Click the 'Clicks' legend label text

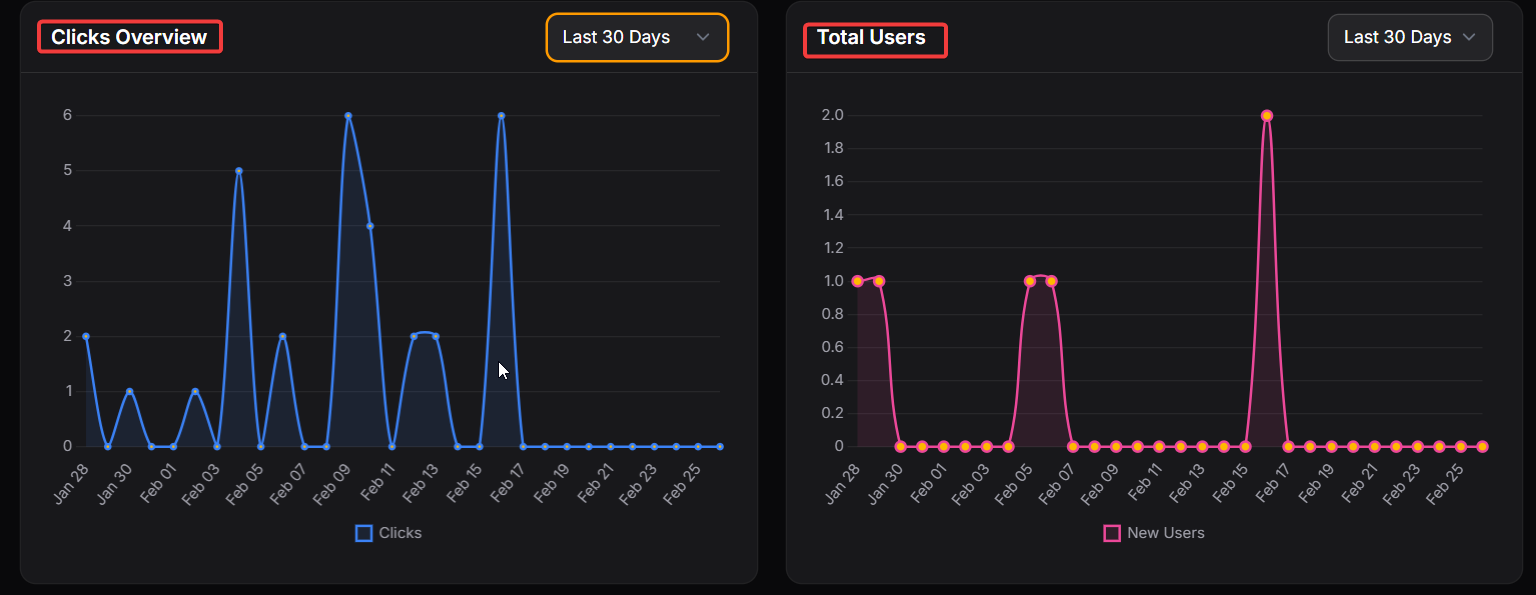(400, 533)
